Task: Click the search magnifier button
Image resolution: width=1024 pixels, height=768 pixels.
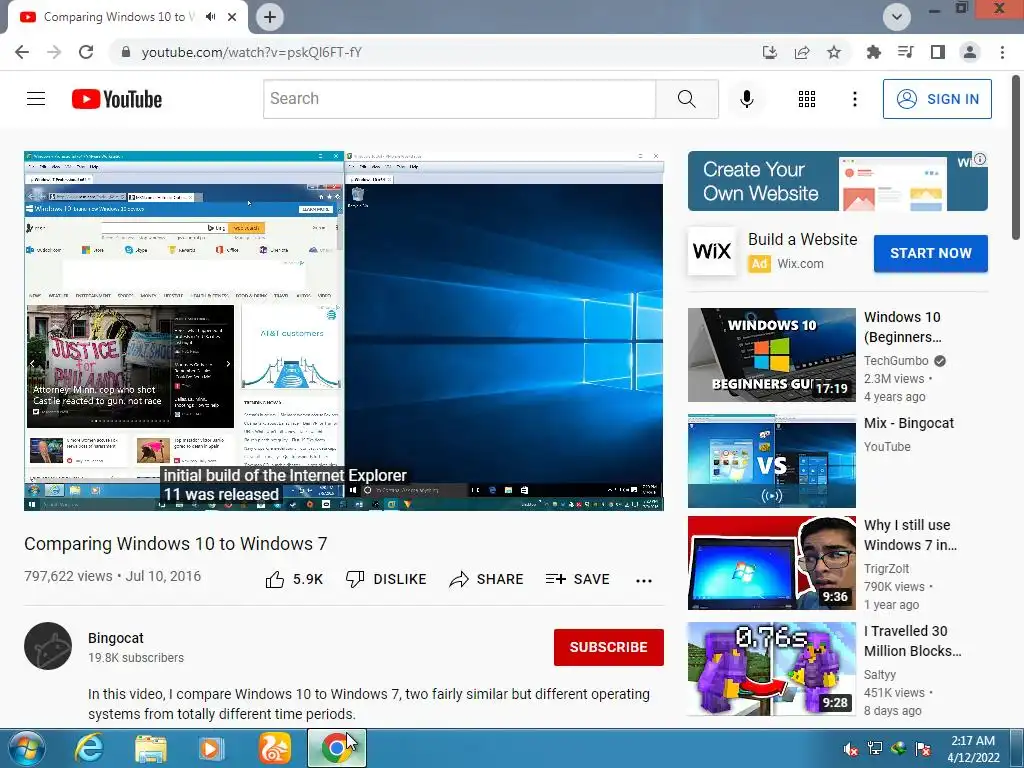Action: [686, 99]
